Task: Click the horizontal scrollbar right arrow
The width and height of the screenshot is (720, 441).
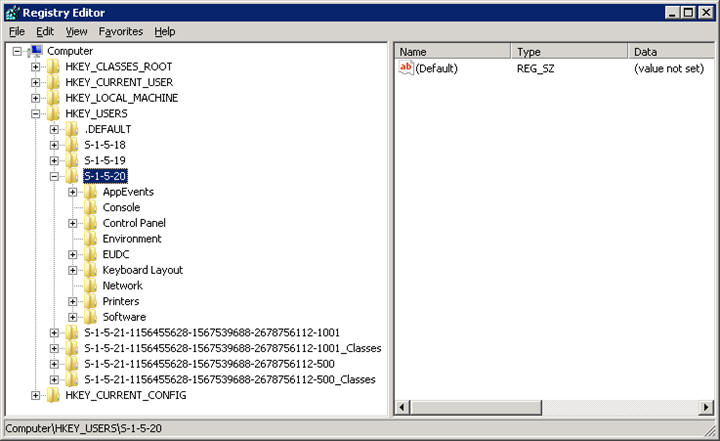Action: click(x=706, y=407)
